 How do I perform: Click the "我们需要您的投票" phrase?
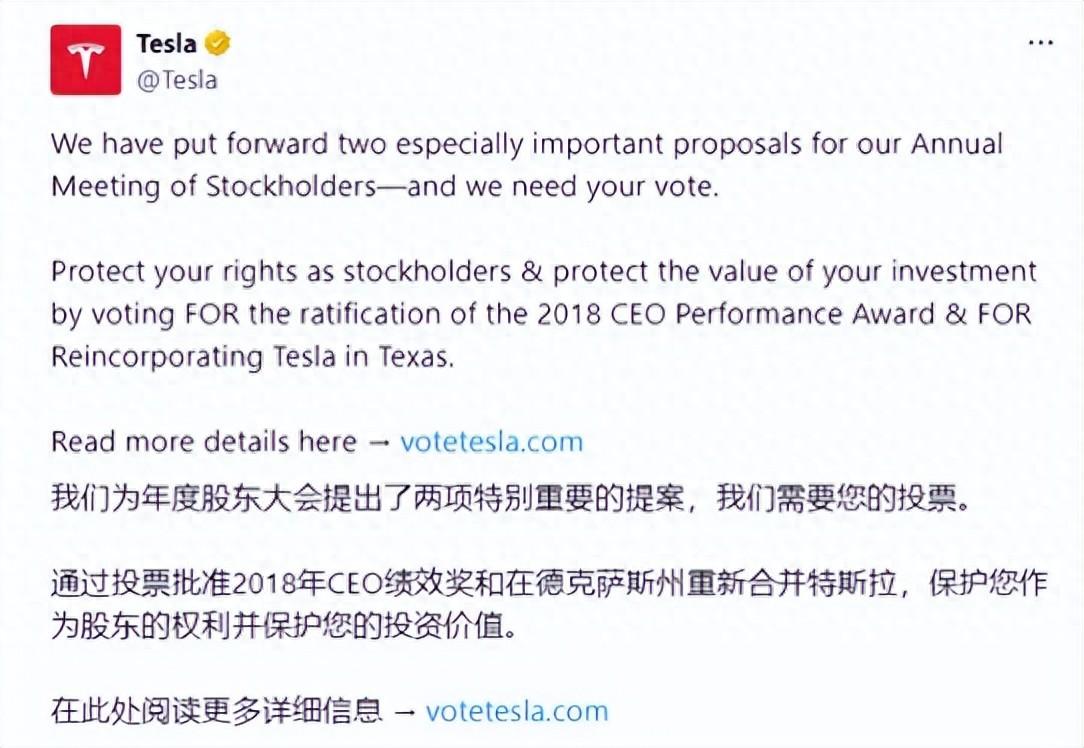point(843,498)
